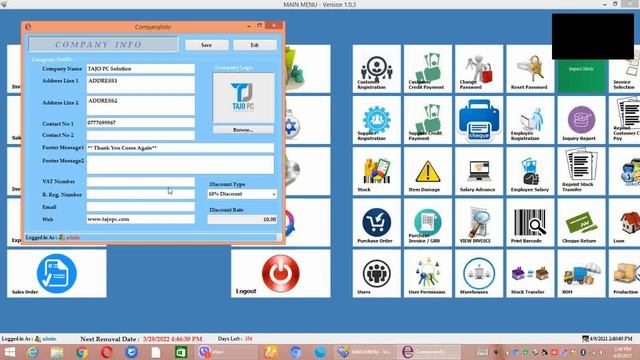Open the Warehouses tile
This screenshot has width=640, height=360.
(479, 273)
